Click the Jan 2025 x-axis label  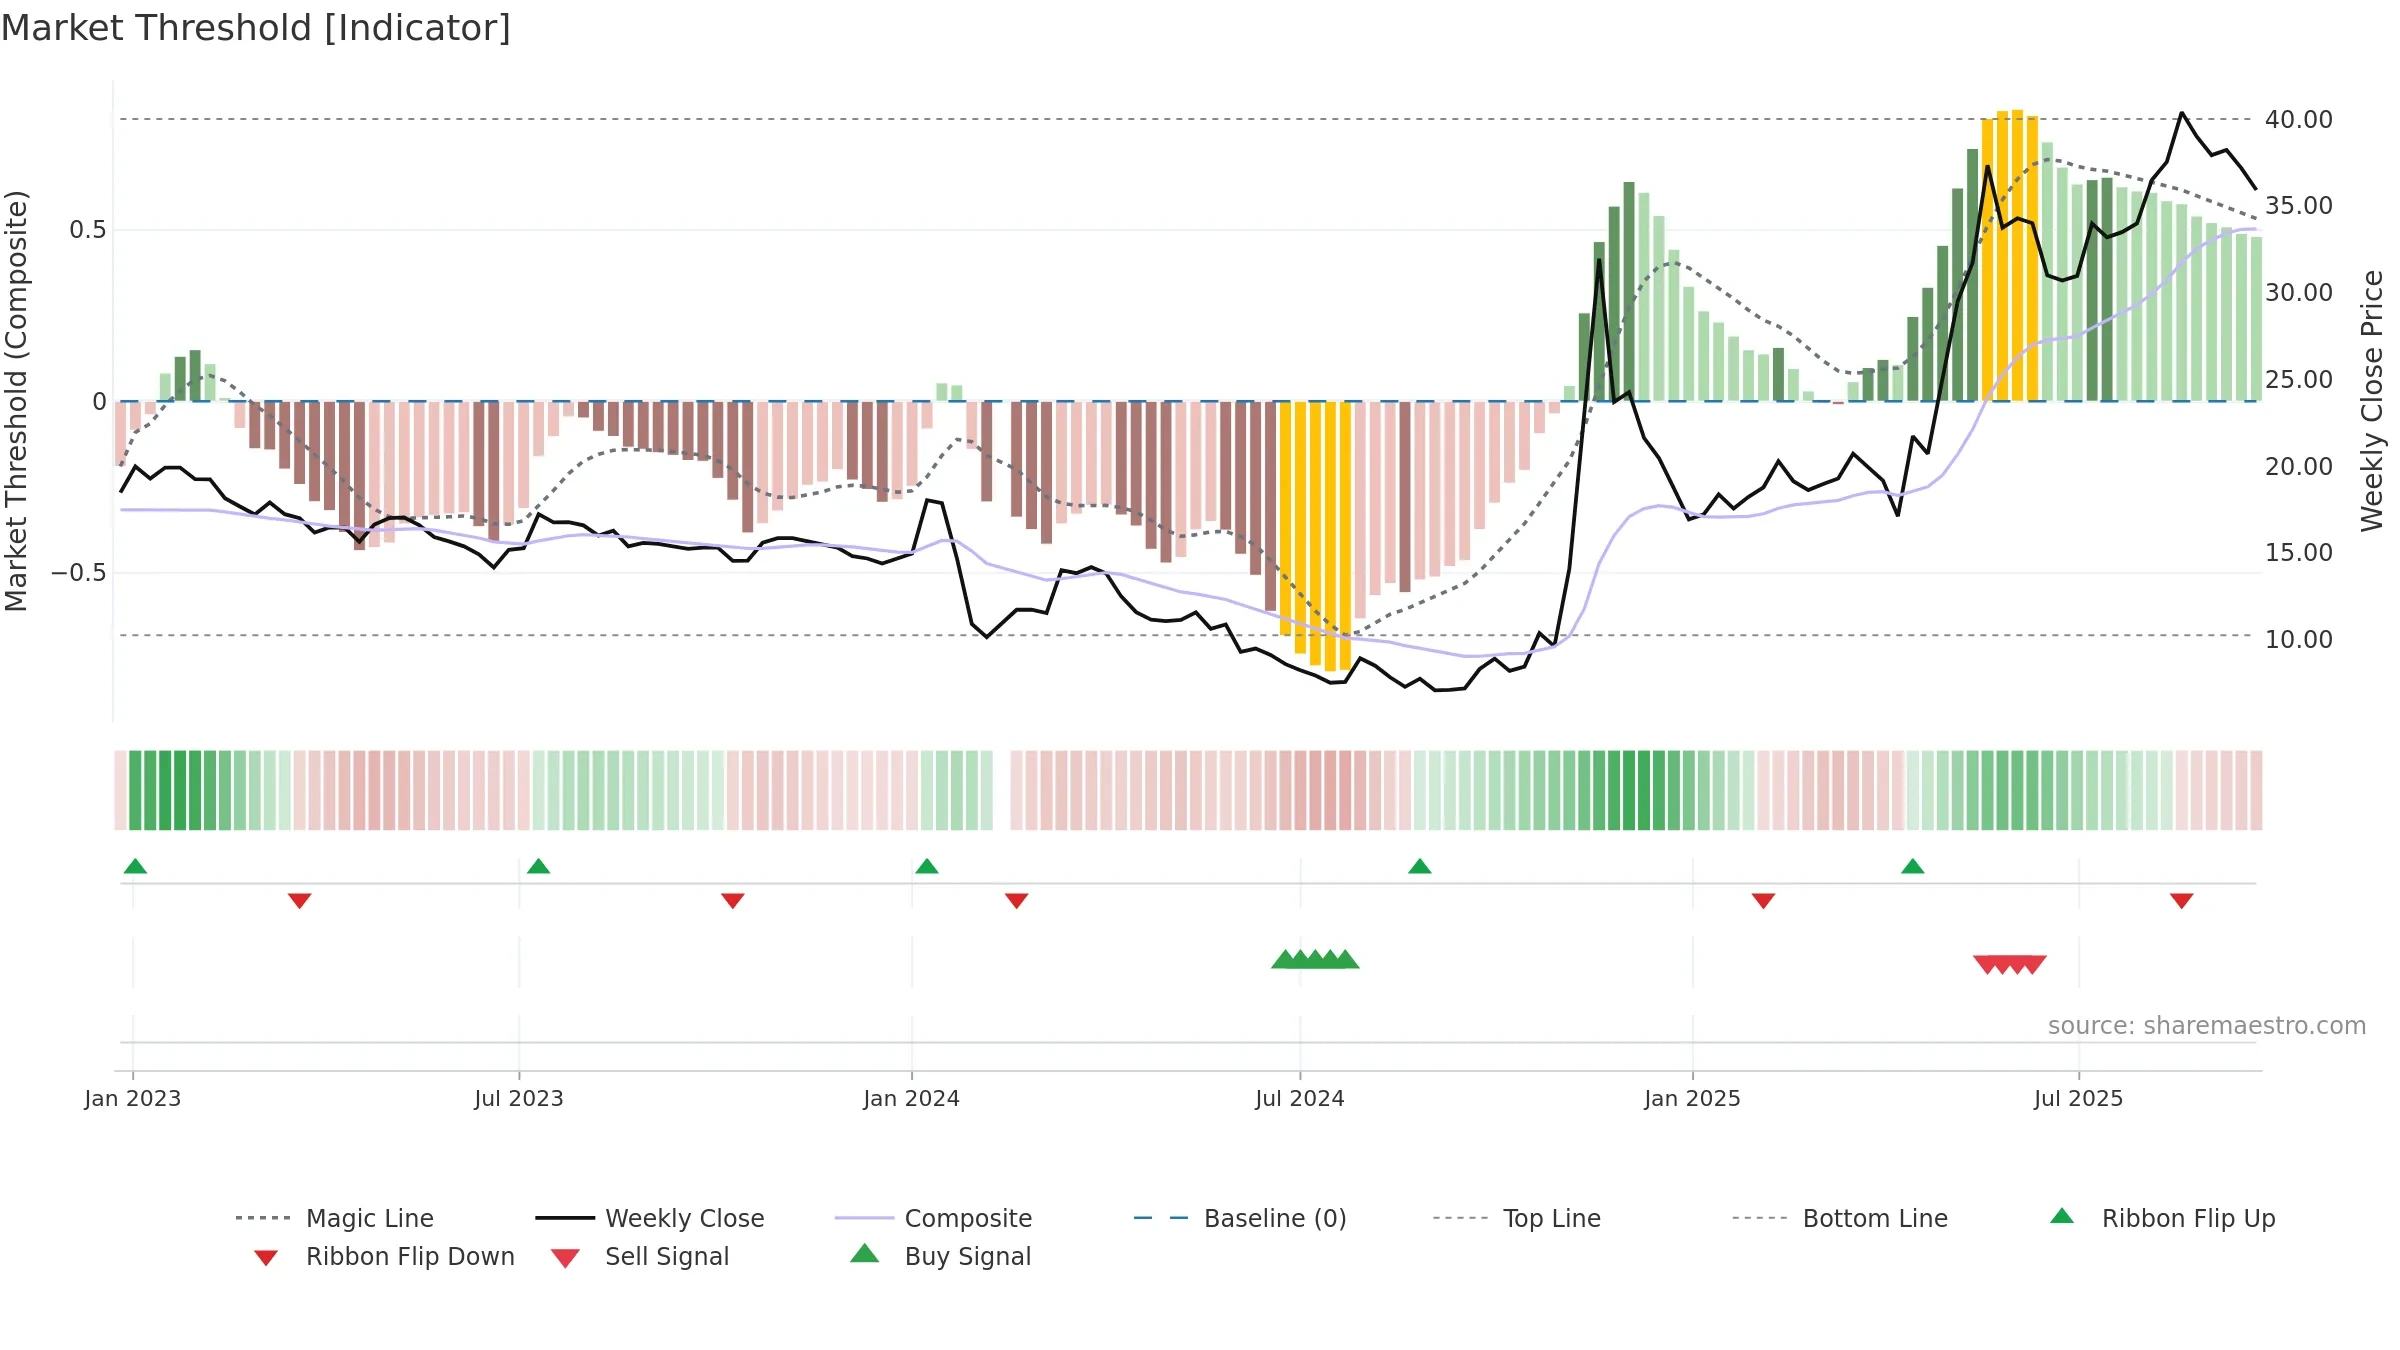(1693, 1099)
